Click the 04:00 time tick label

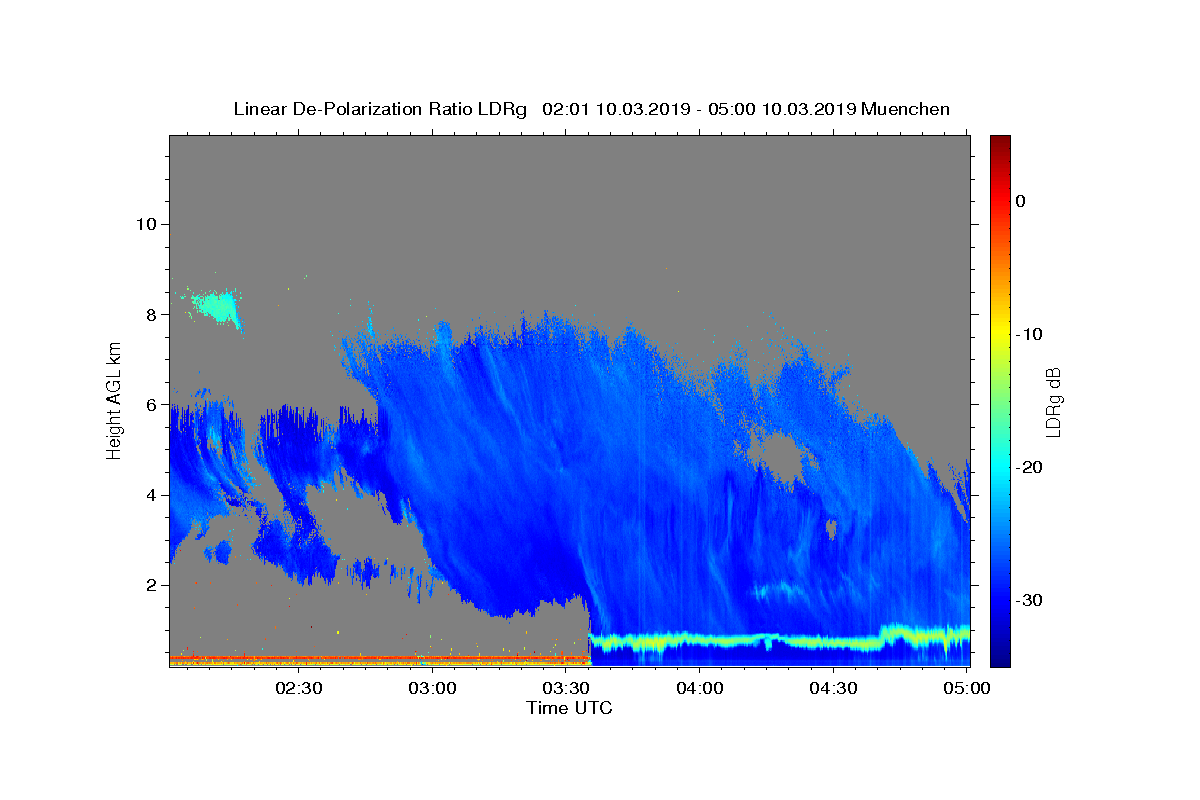point(700,688)
